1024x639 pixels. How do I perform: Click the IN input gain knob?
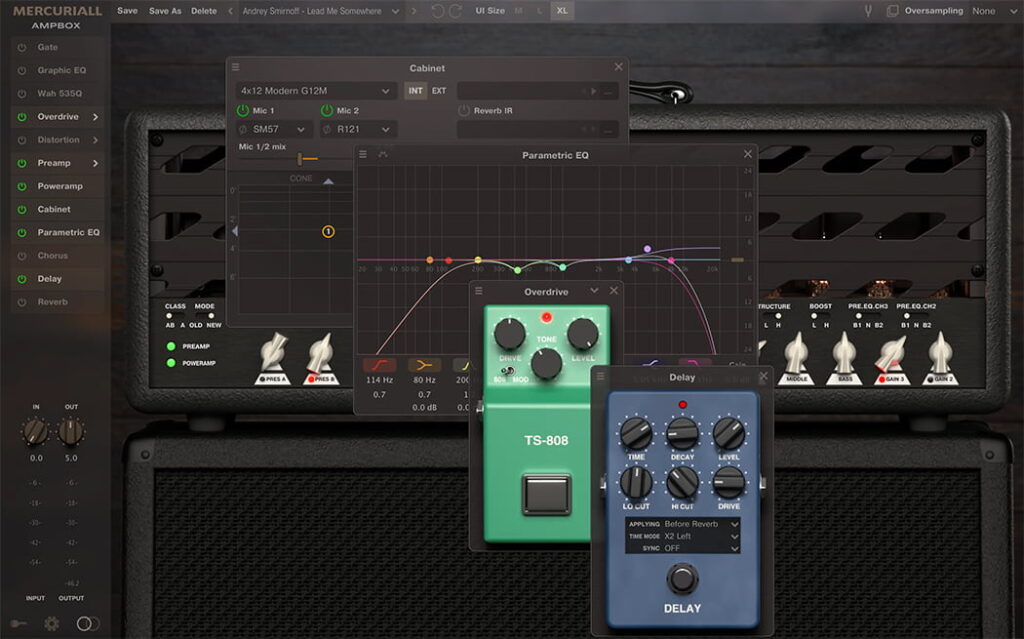[35, 431]
